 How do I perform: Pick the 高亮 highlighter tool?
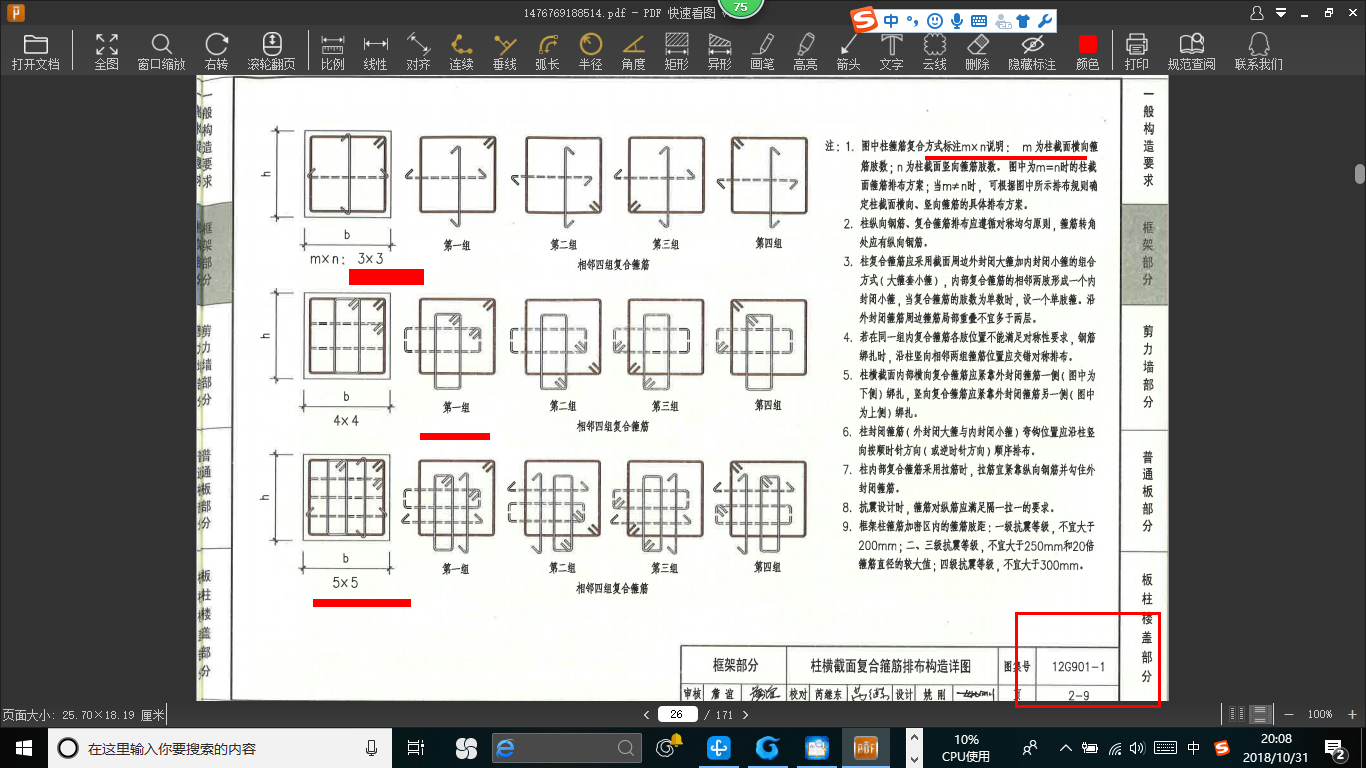pos(805,51)
